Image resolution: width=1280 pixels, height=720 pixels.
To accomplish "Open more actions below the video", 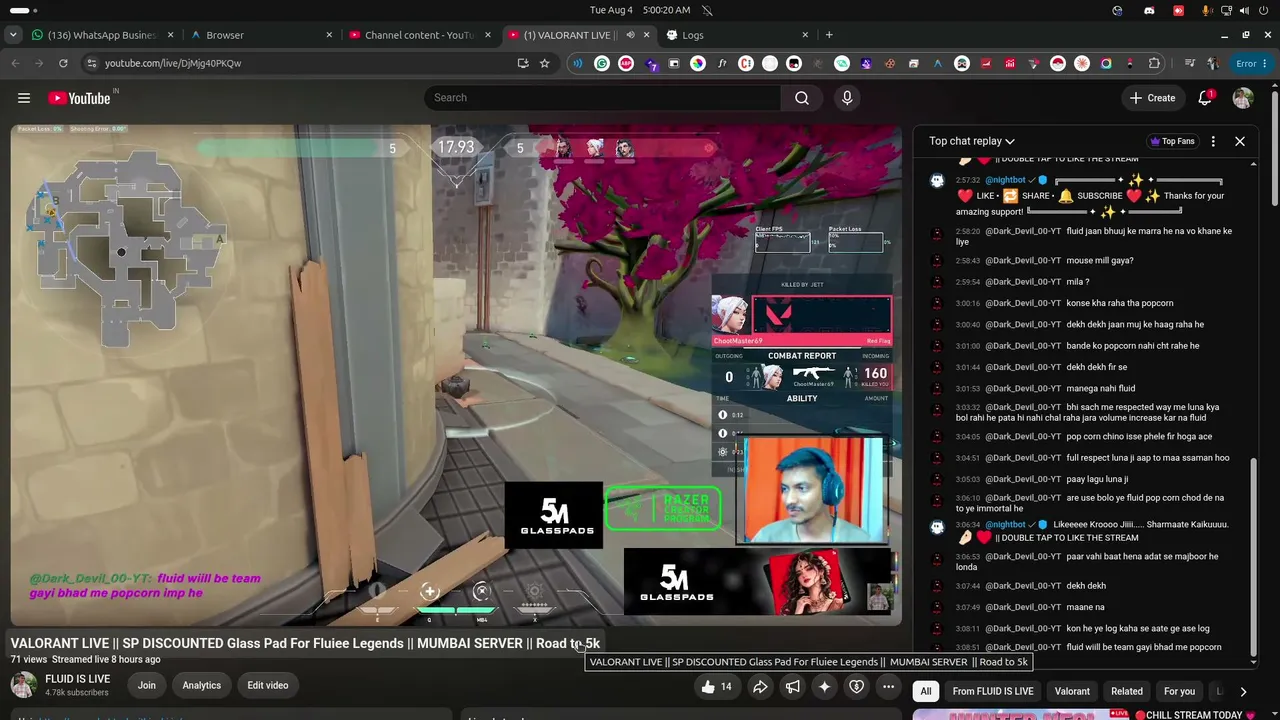I will (888, 687).
